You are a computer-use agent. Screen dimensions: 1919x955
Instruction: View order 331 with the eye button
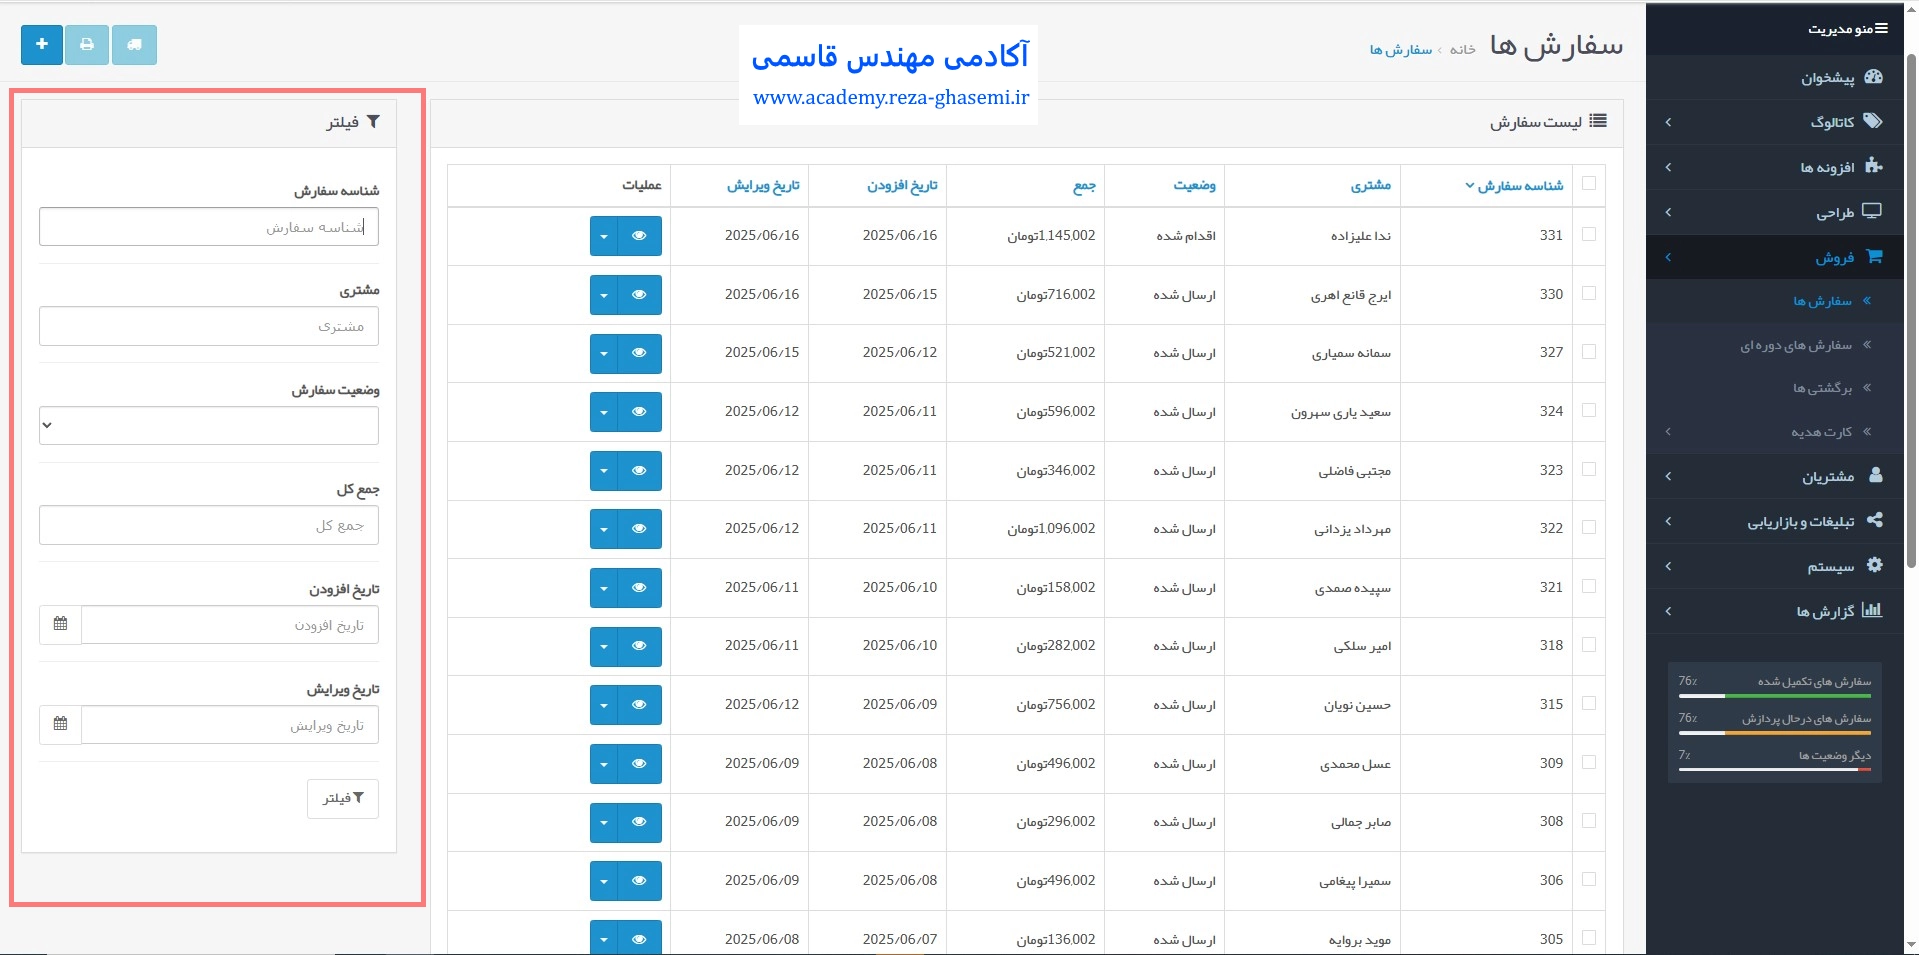pos(640,236)
